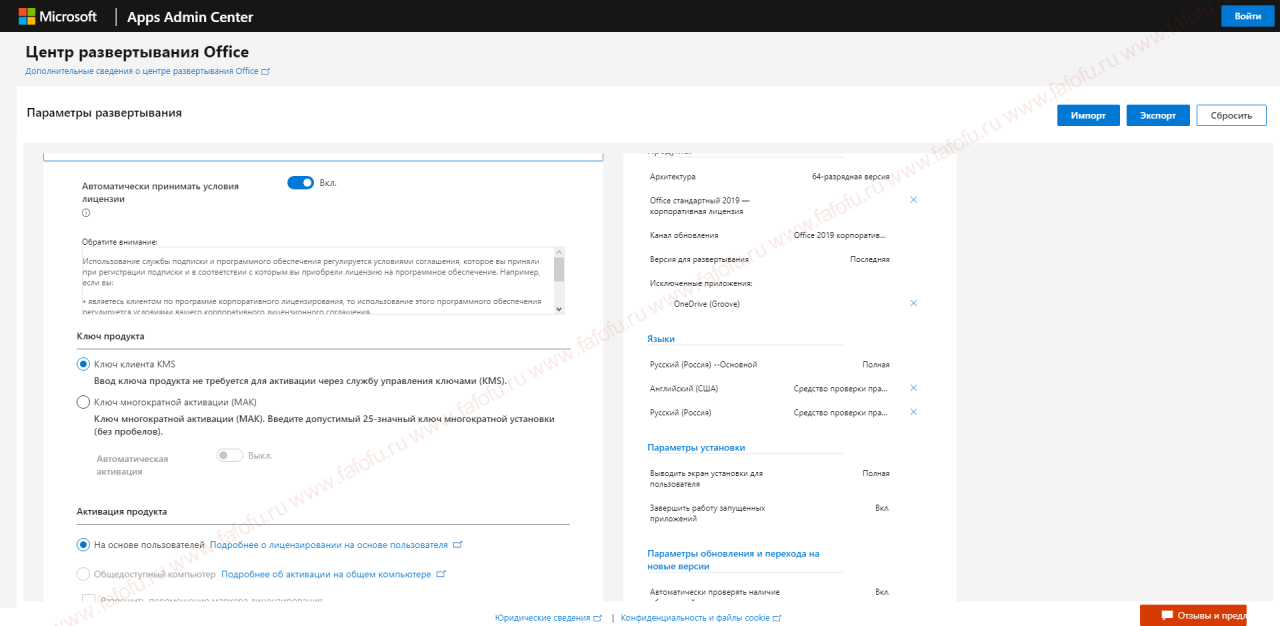
Task: Click Завершить работу запущенных приложений row
Action: click(x=769, y=513)
